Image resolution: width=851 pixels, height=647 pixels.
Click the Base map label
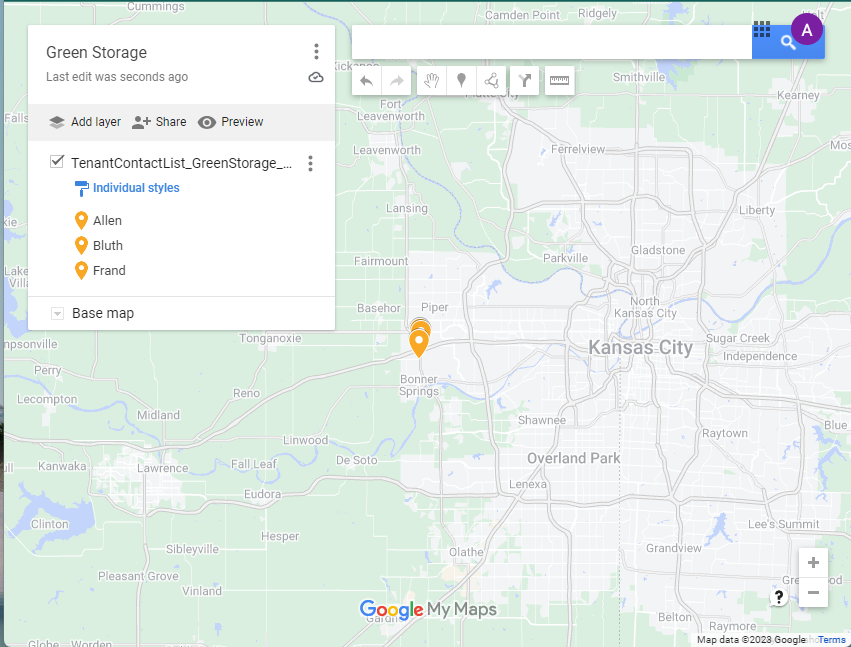103,314
